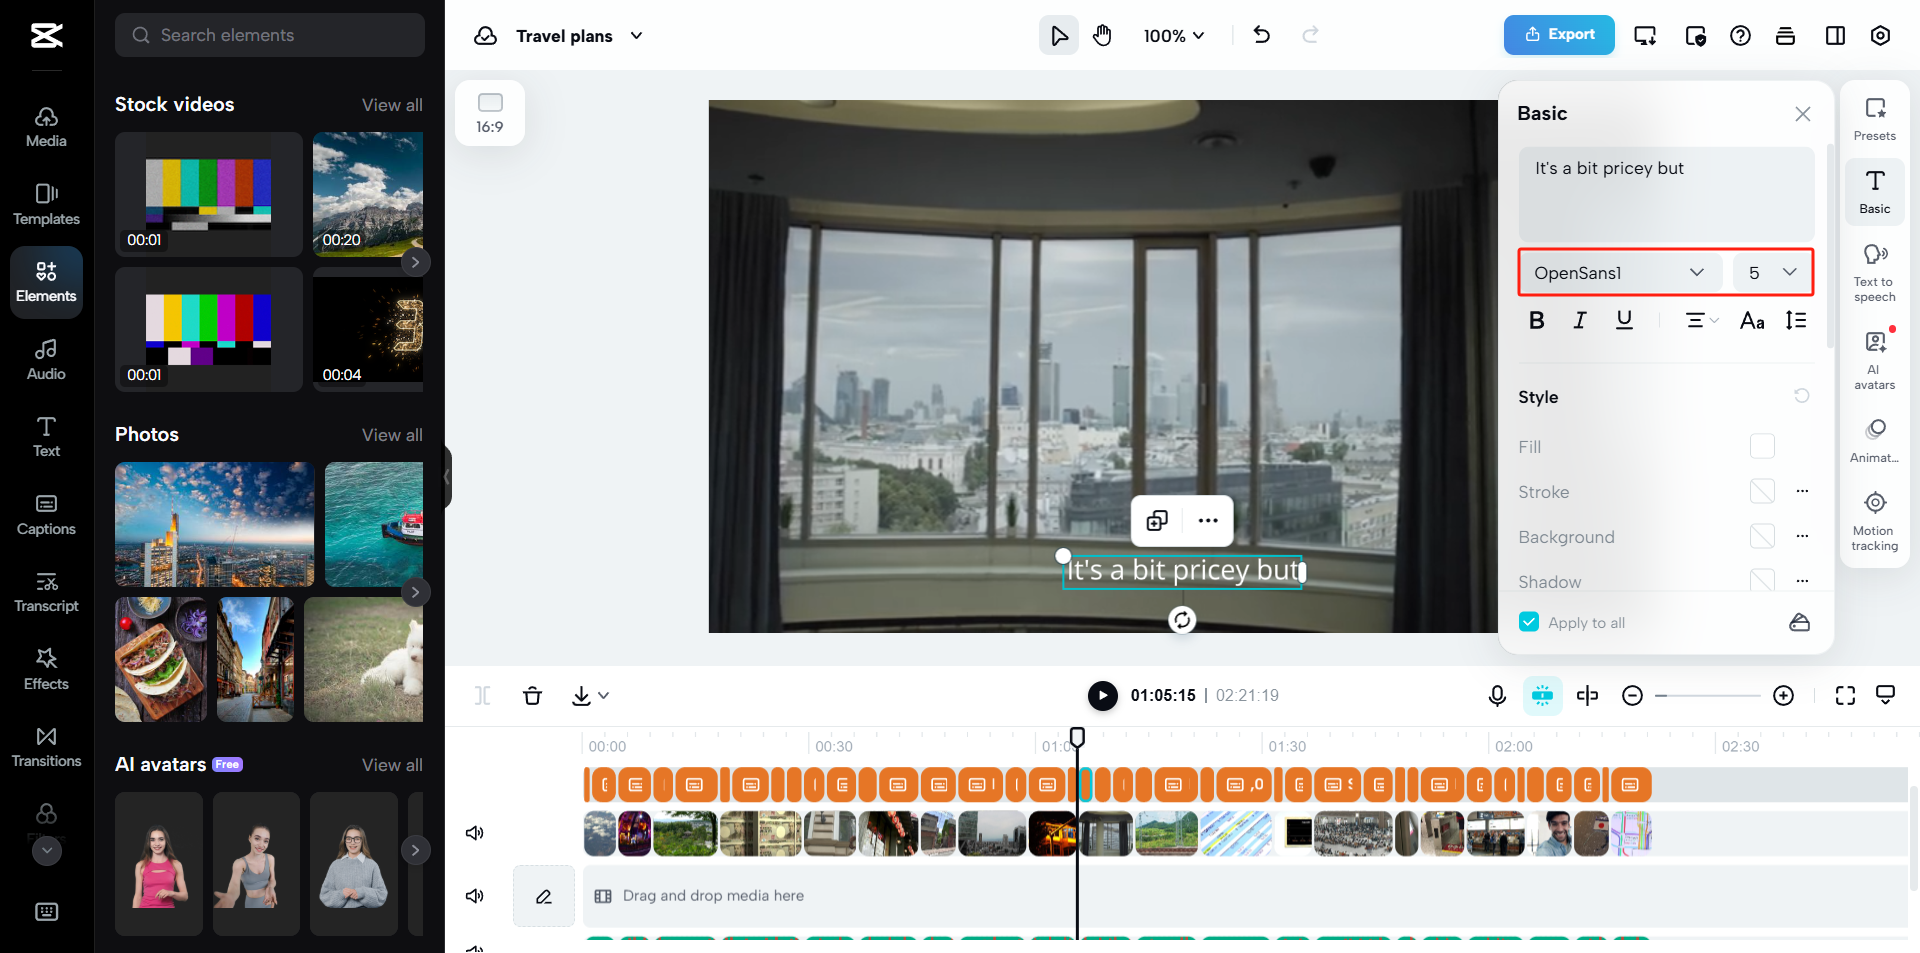
Task: Select the pointer selection tool
Action: (x=1059, y=36)
